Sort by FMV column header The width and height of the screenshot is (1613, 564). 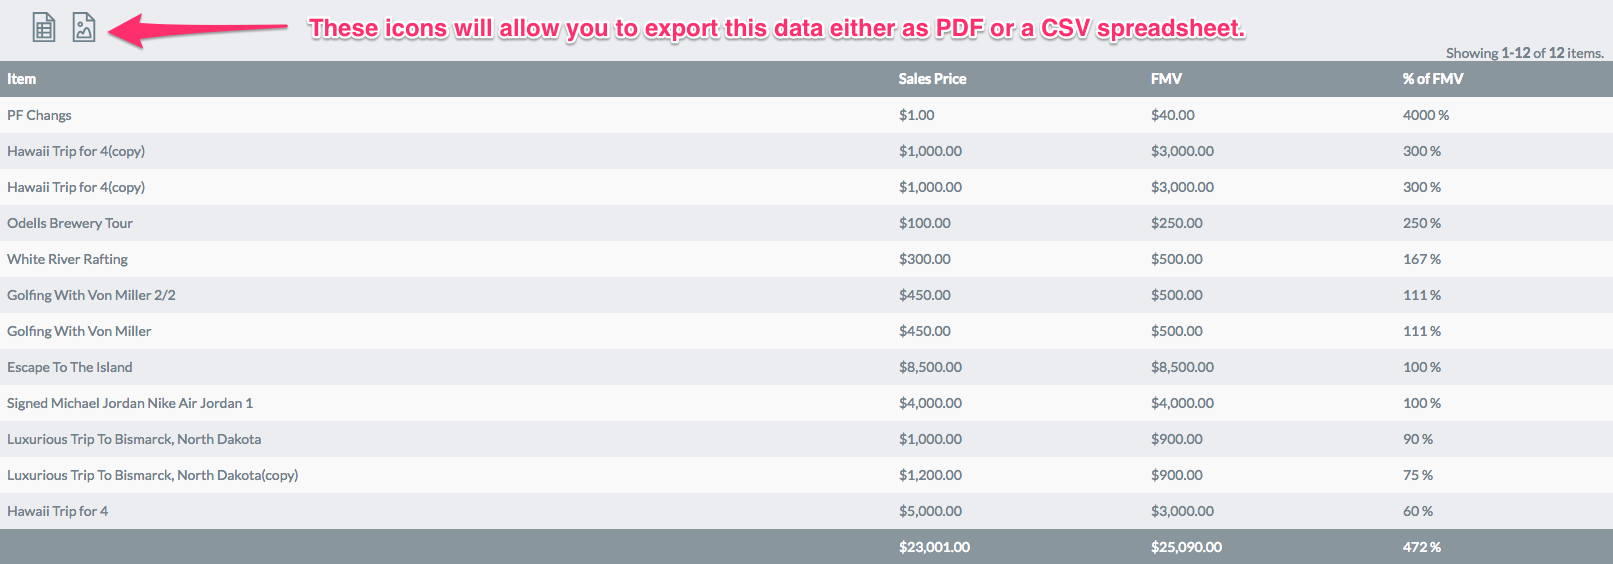[1166, 79]
